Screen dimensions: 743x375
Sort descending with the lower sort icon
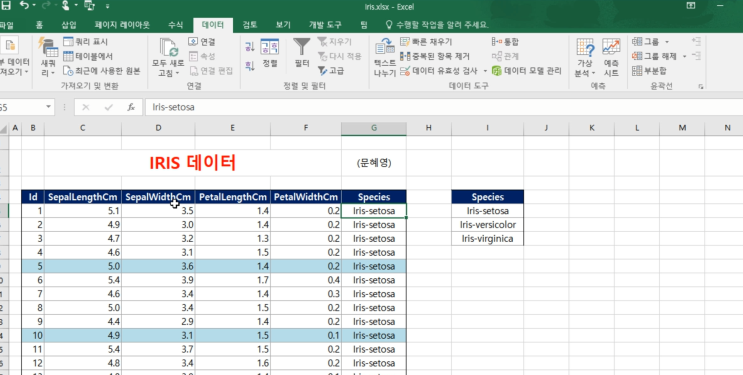coord(250,66)
